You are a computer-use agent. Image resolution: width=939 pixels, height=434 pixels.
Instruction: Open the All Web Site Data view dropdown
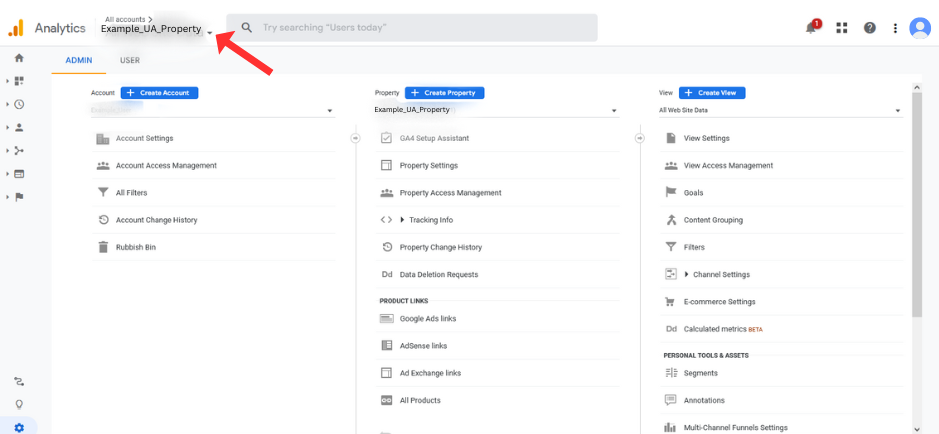(x=781, y=111)
